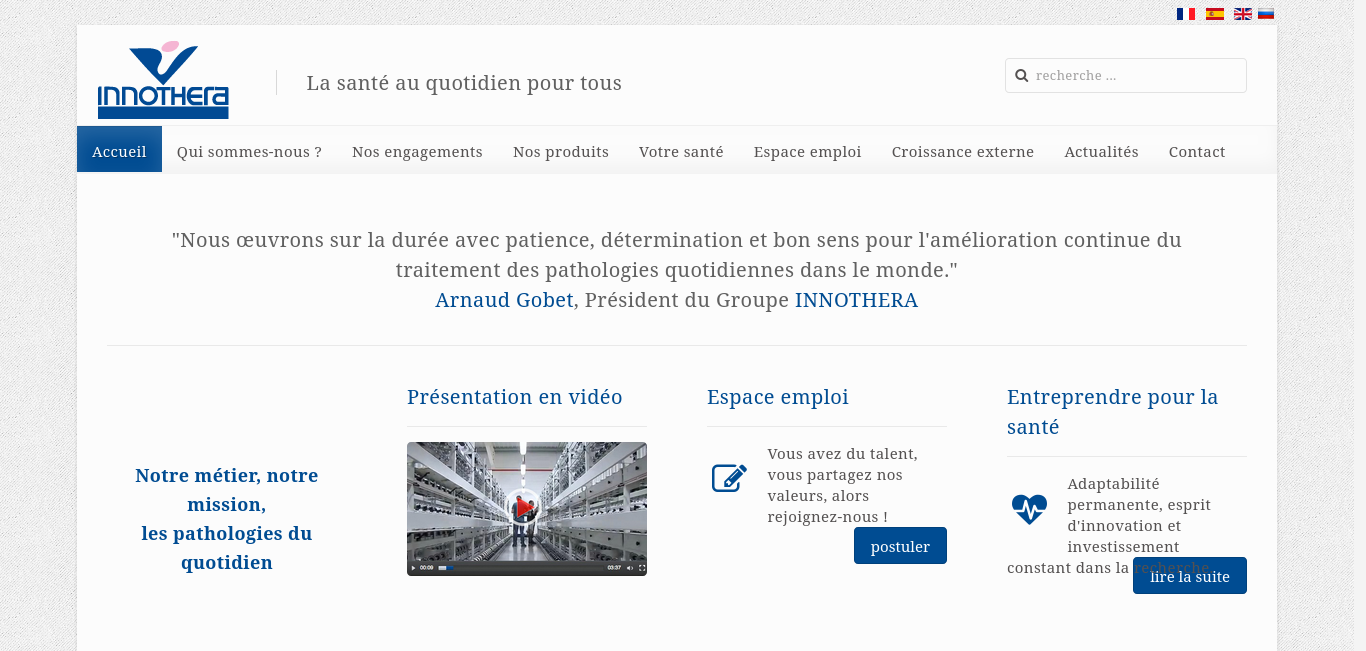Screen dimensions: 1366x651
Task: Click text 'Adaptabilité permanente, esprit'
Action: click(1139, 494)
